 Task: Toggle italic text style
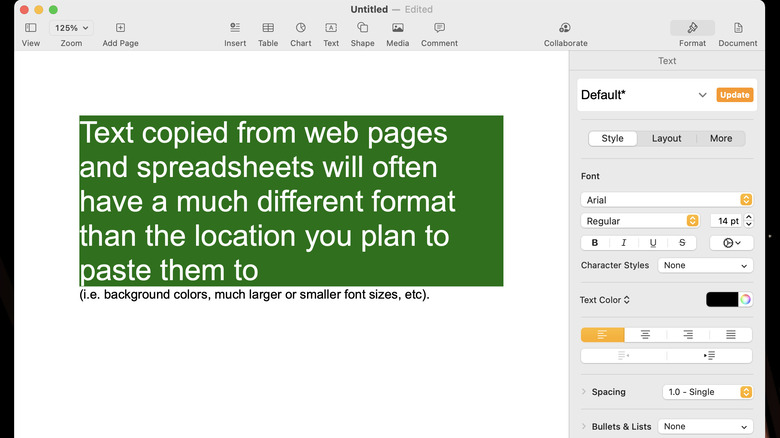(624, 243)
